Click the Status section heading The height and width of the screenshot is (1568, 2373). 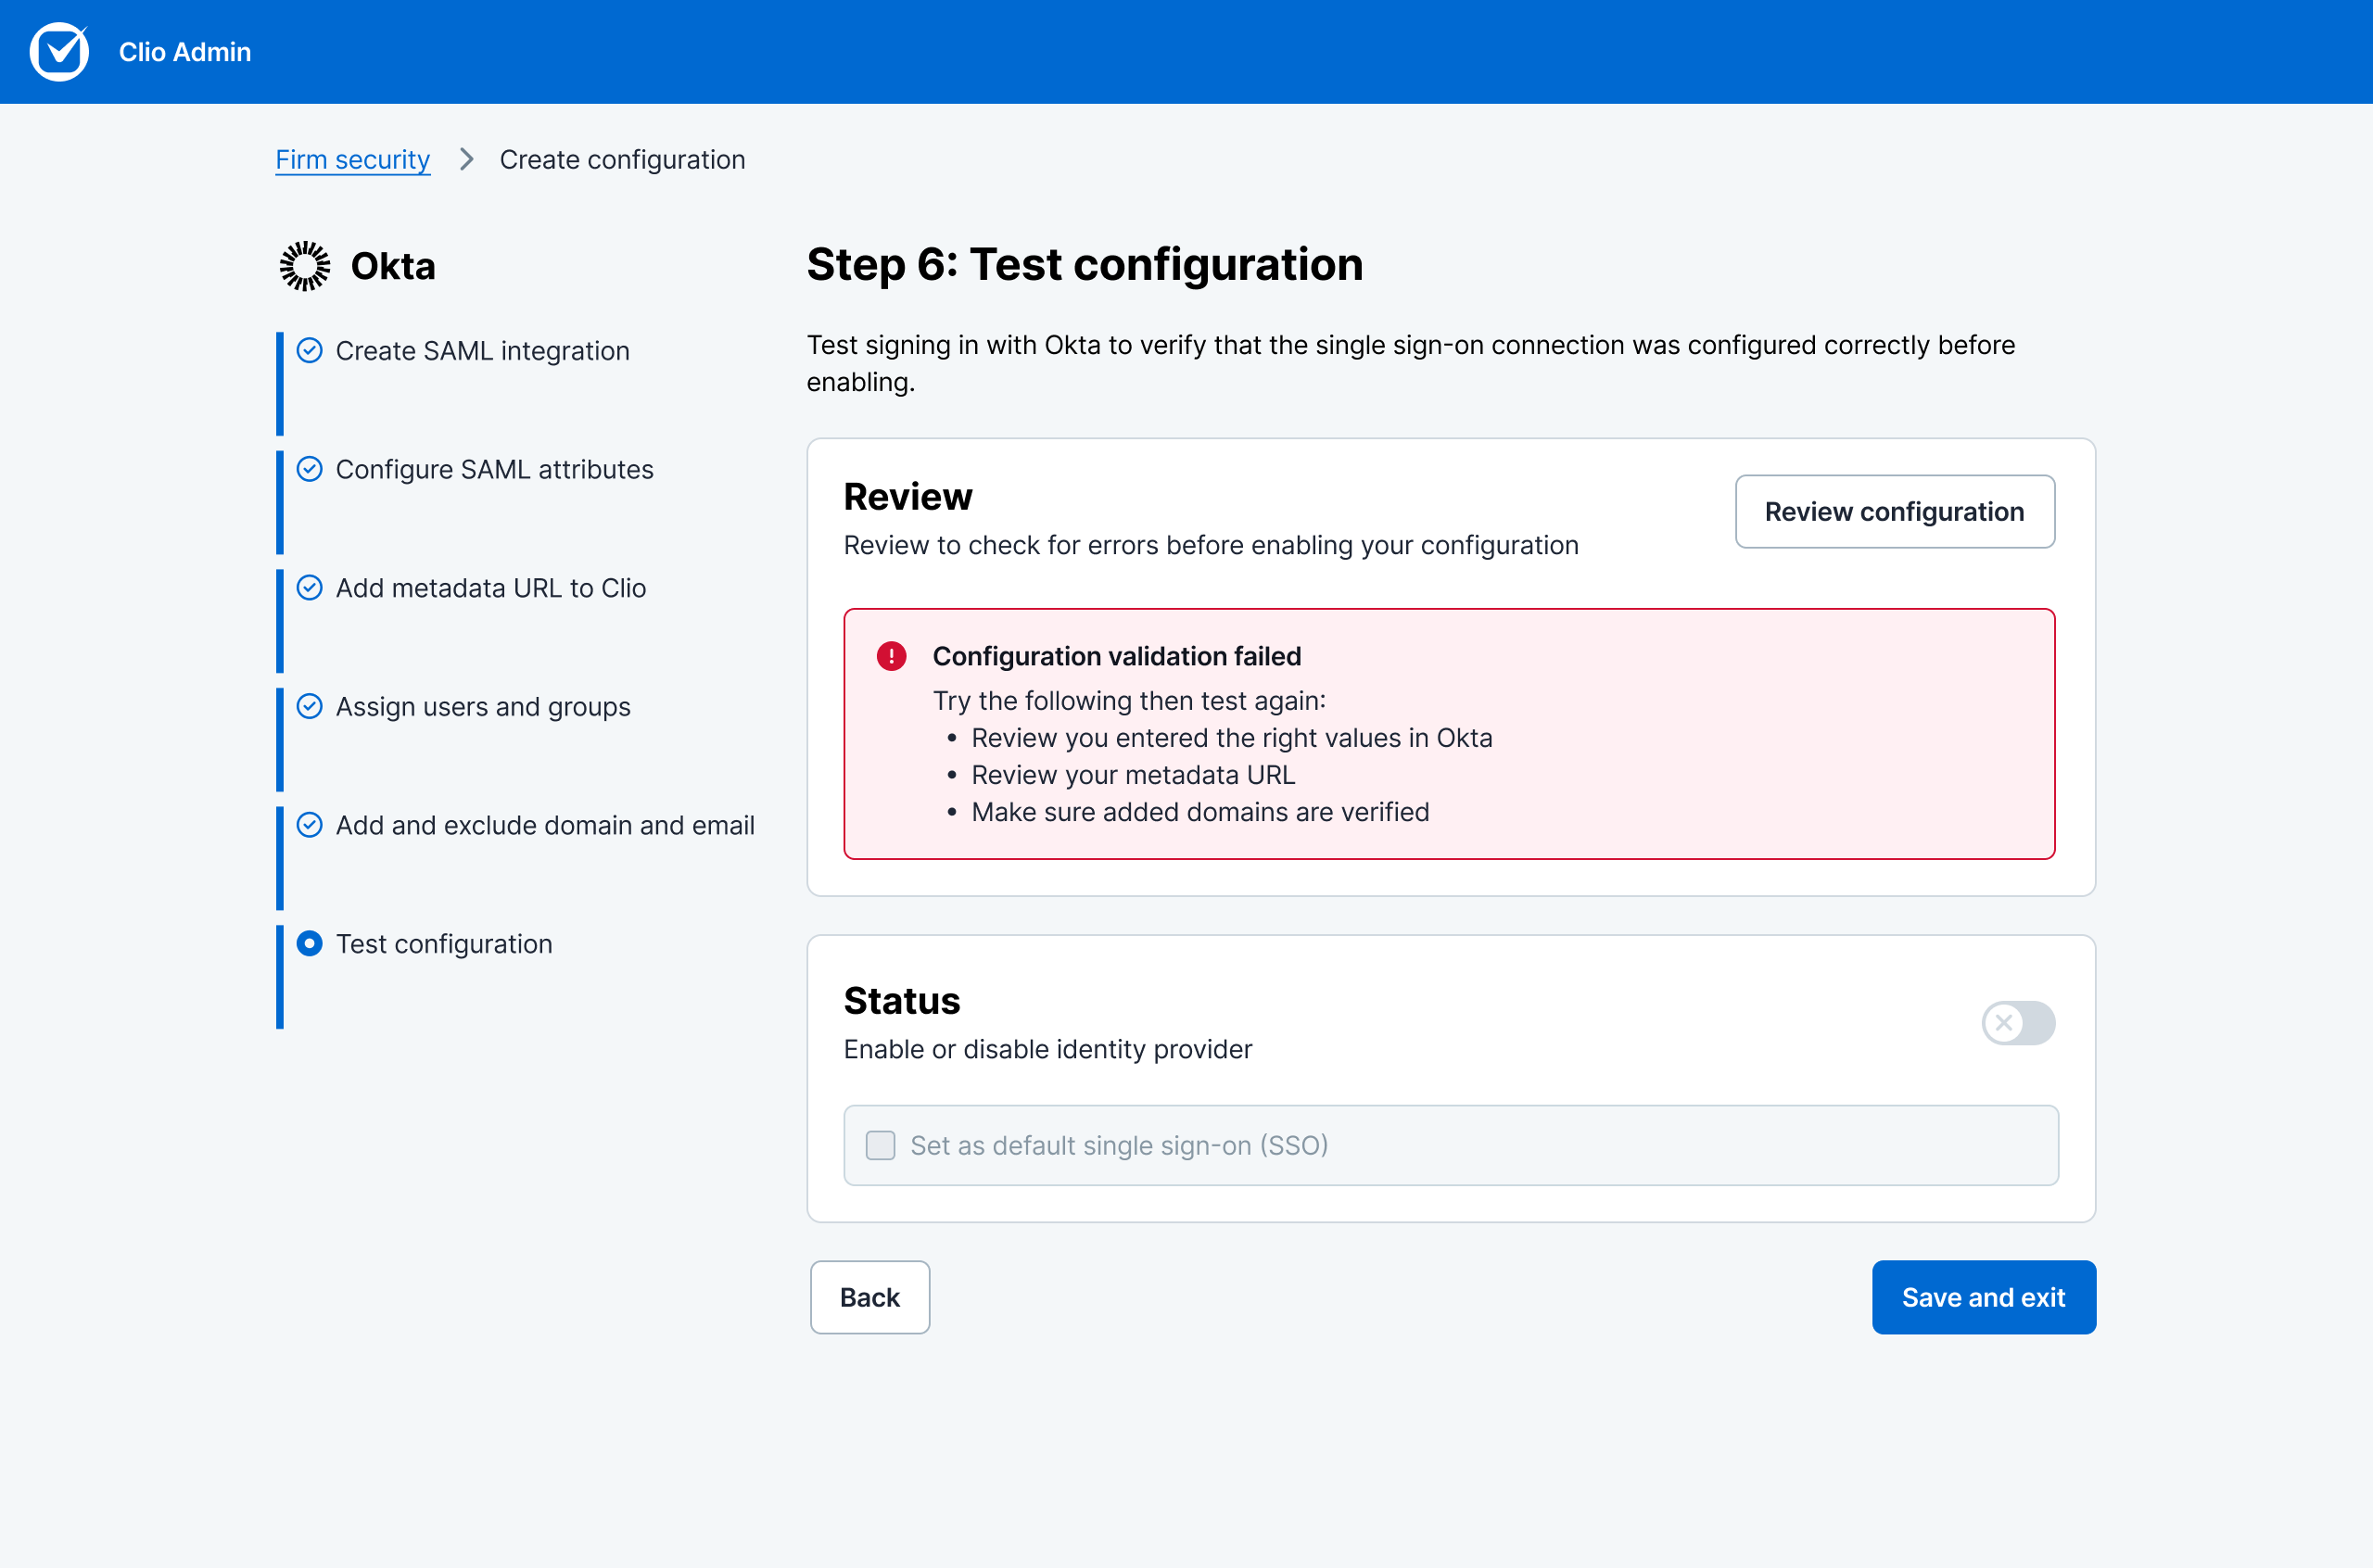click(x=902, y=1000)
